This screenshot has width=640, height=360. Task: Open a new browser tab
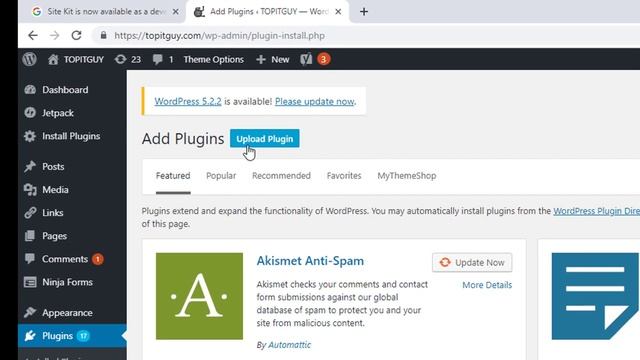coord(364,12)
